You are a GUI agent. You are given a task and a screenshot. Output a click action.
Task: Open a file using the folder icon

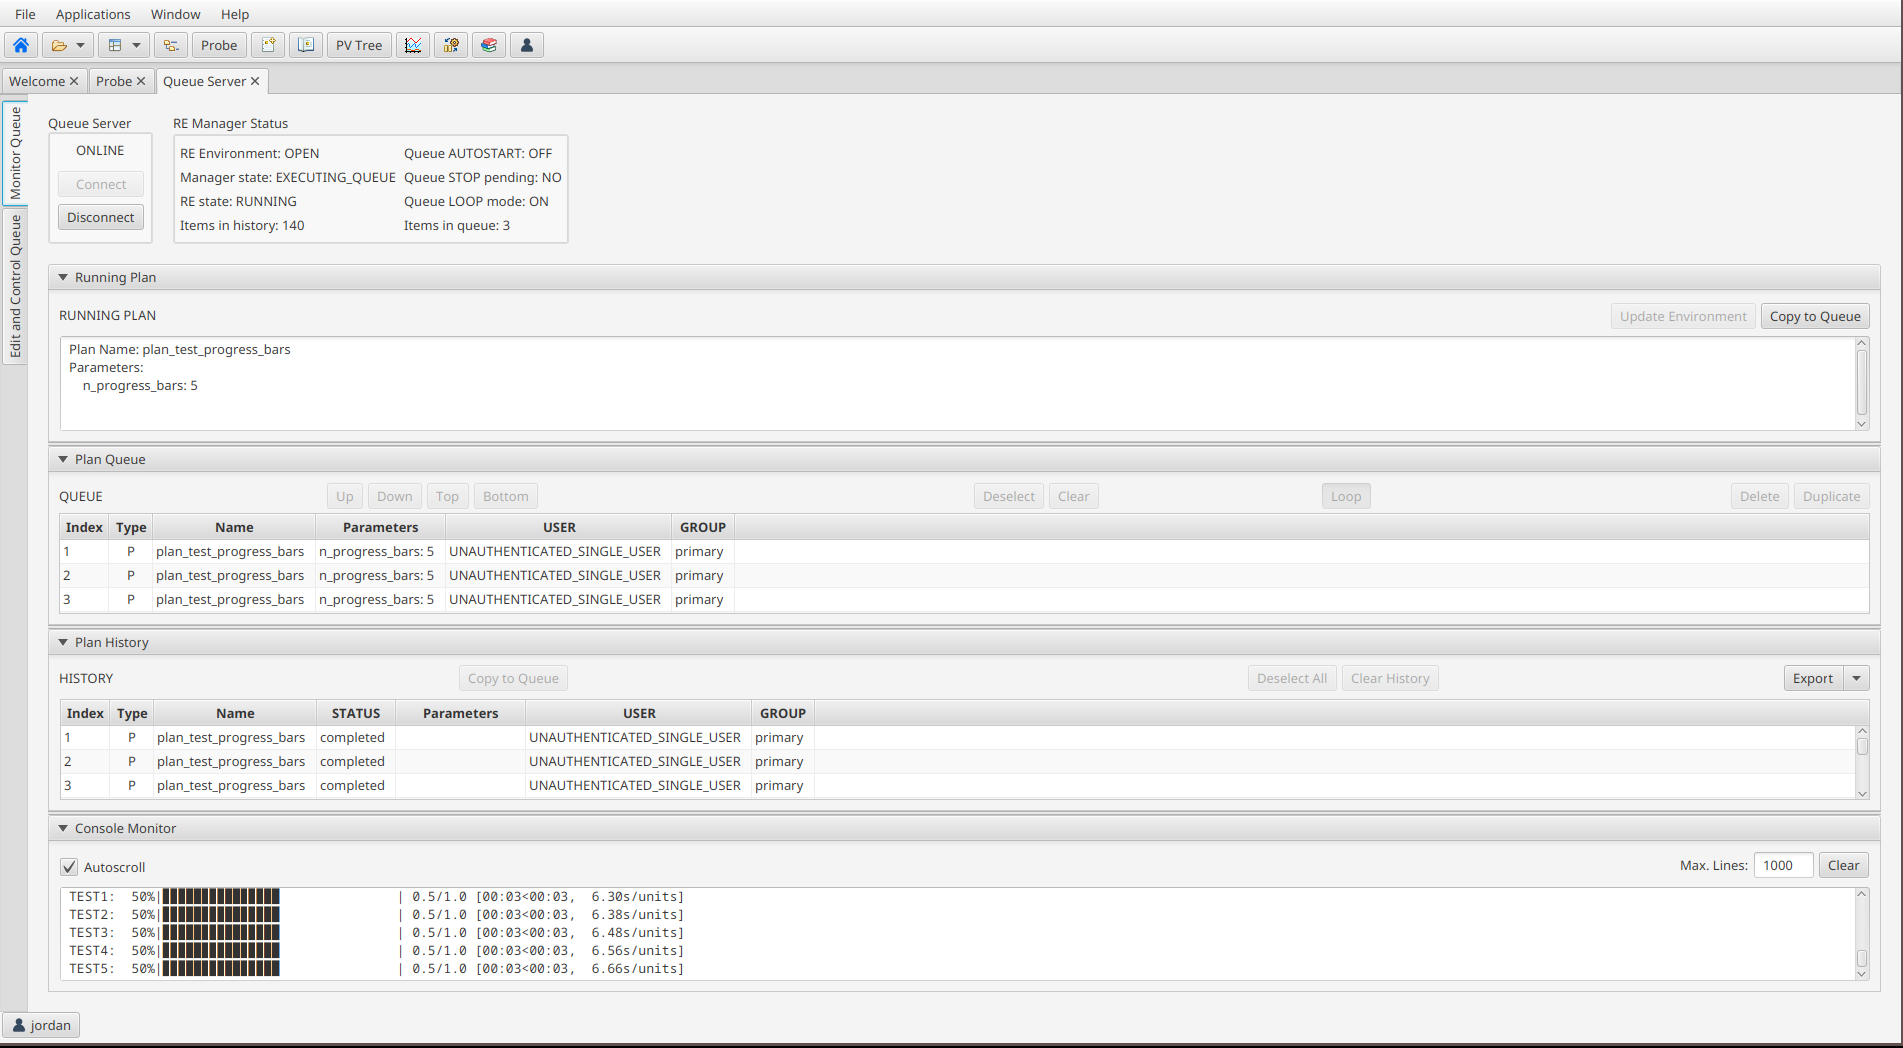(x=60, y=44)
